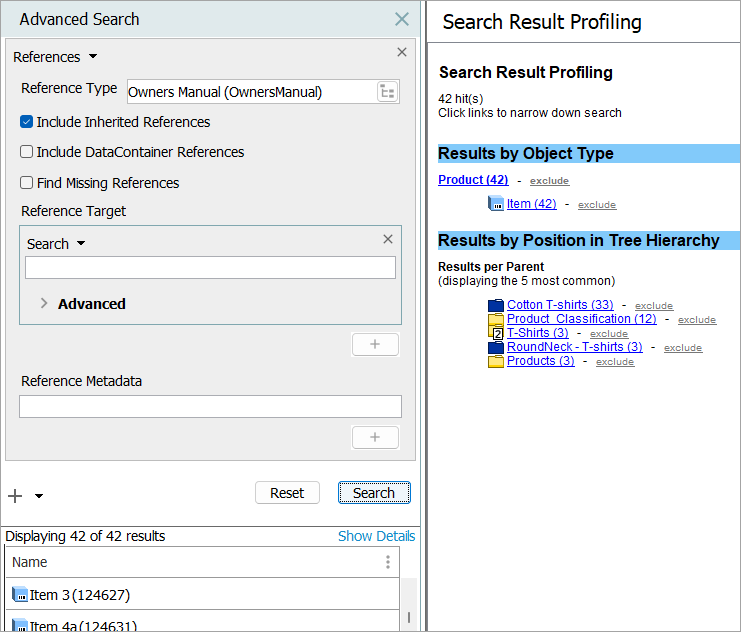Add a new search criterion with plus icon
The height and width of the screenshot is (632, 741).
pyautogui.click(x=15, y=496)
